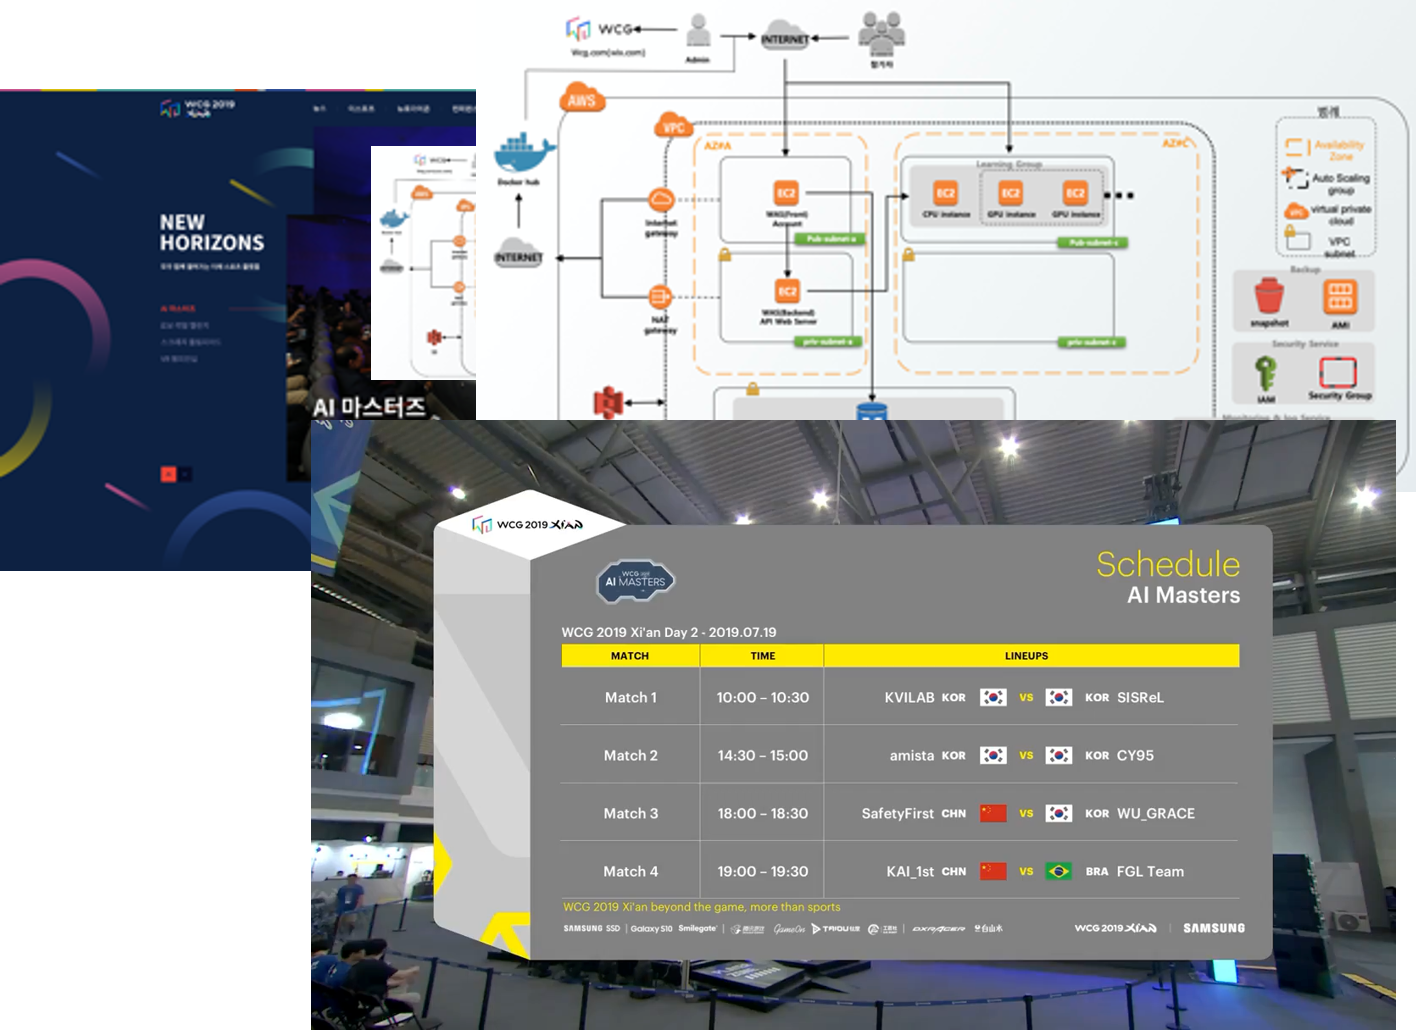Viewport: 1416px width, 1030px height.
Task: Click the participants group icon in the diagram
Action: pos(881,32)
